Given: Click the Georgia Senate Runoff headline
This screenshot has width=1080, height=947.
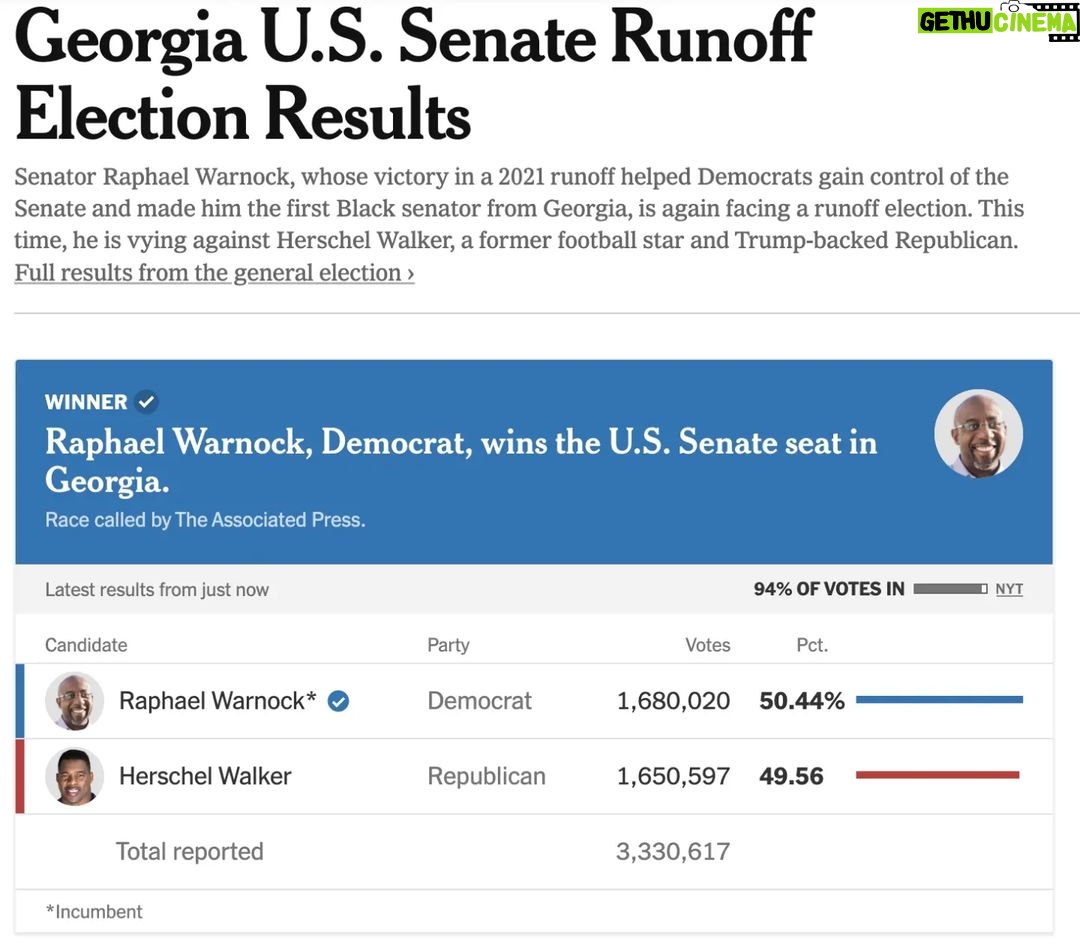Looking at the screenshot, I should pyautogui.click(x=414, y=74).
